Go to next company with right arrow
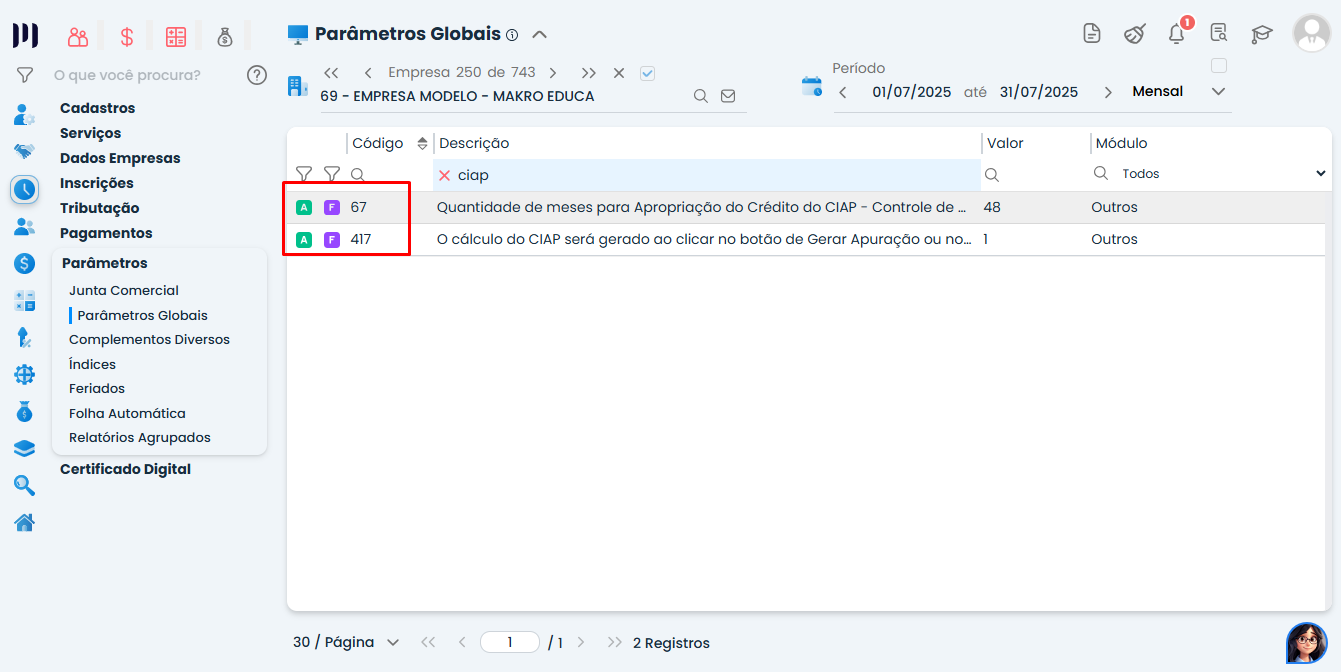 553,73
